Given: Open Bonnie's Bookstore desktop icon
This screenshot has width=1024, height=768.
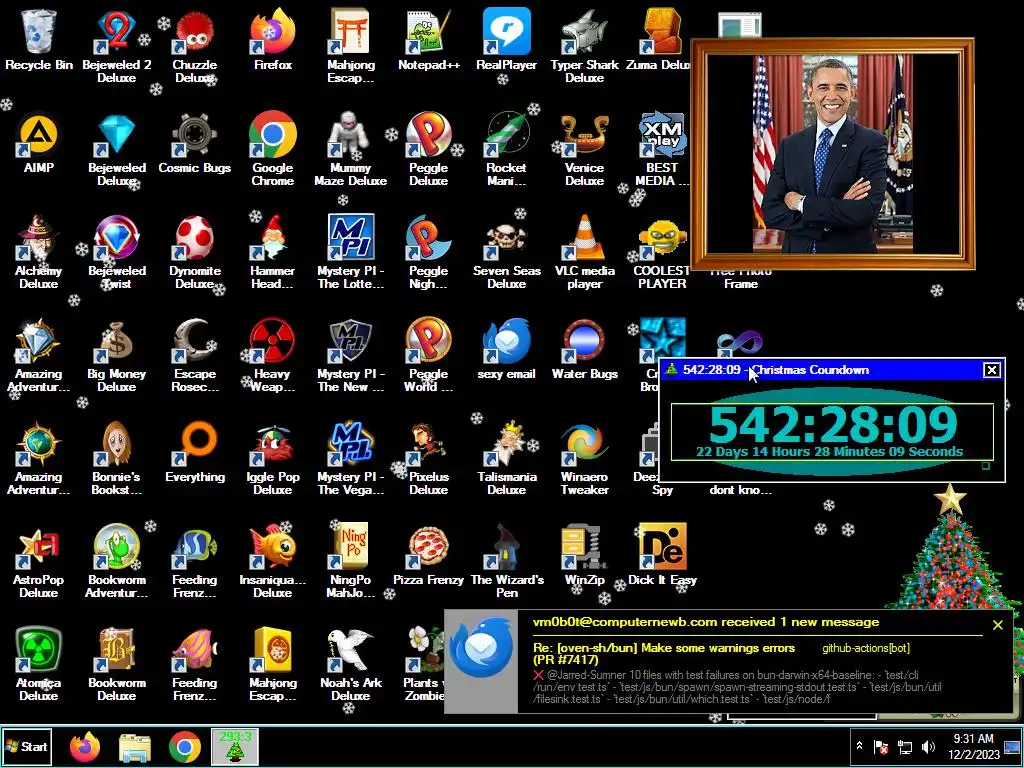Looking at the screenshot, I should [x=117, y=457].
